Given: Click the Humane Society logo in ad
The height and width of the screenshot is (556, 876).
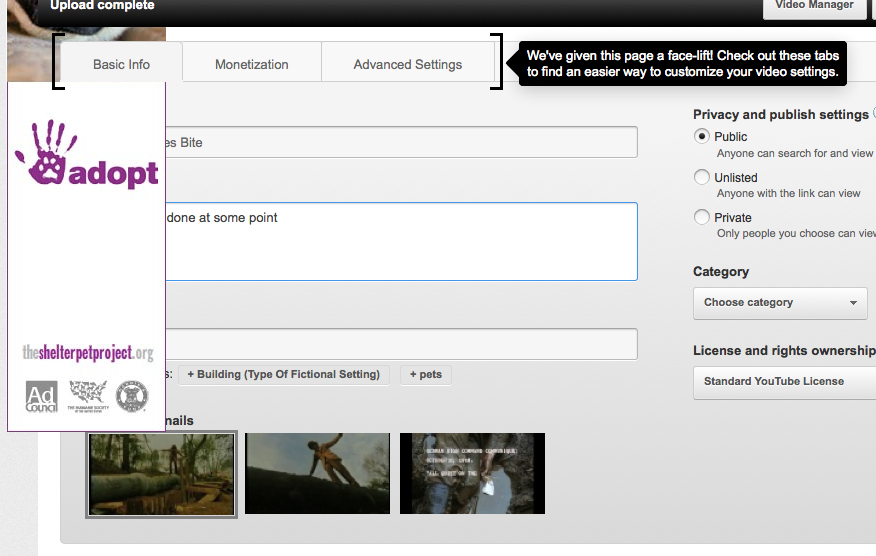Looking at the screenshot, I should pos(88,396).
